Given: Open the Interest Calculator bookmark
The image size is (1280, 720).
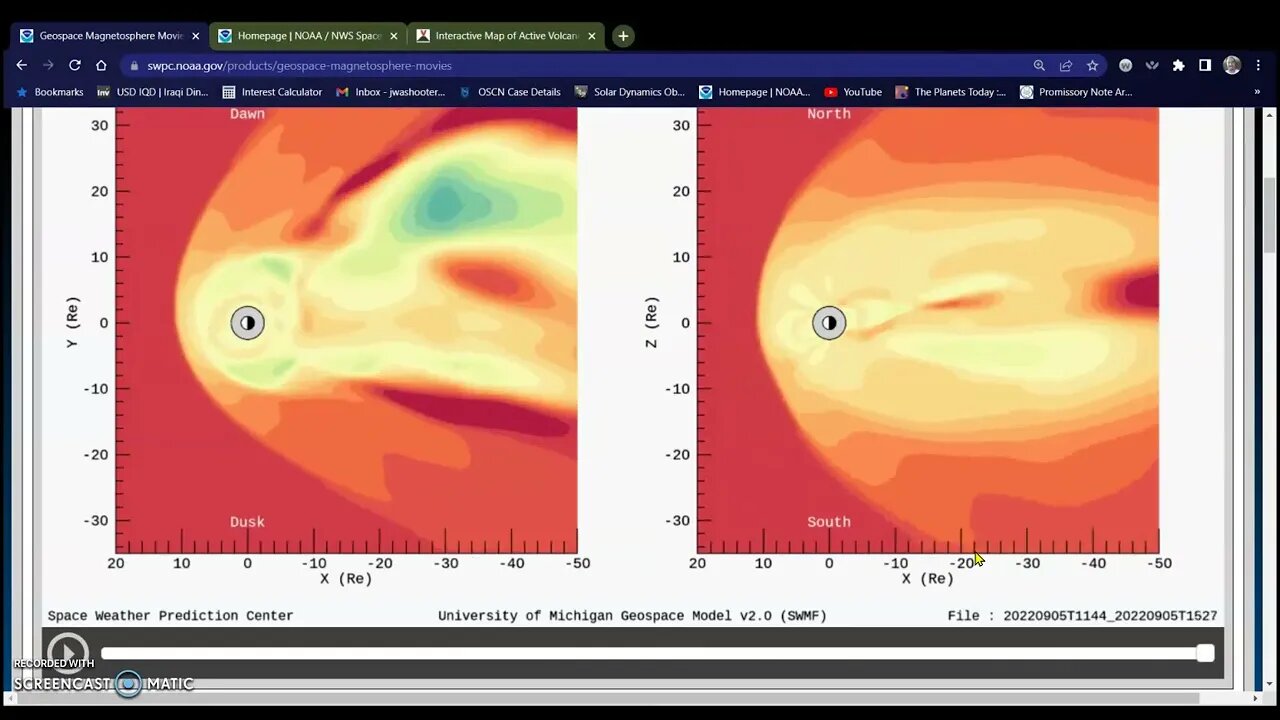Looking at the screenshot, I should pyautogui.click(x=272, y=92).
